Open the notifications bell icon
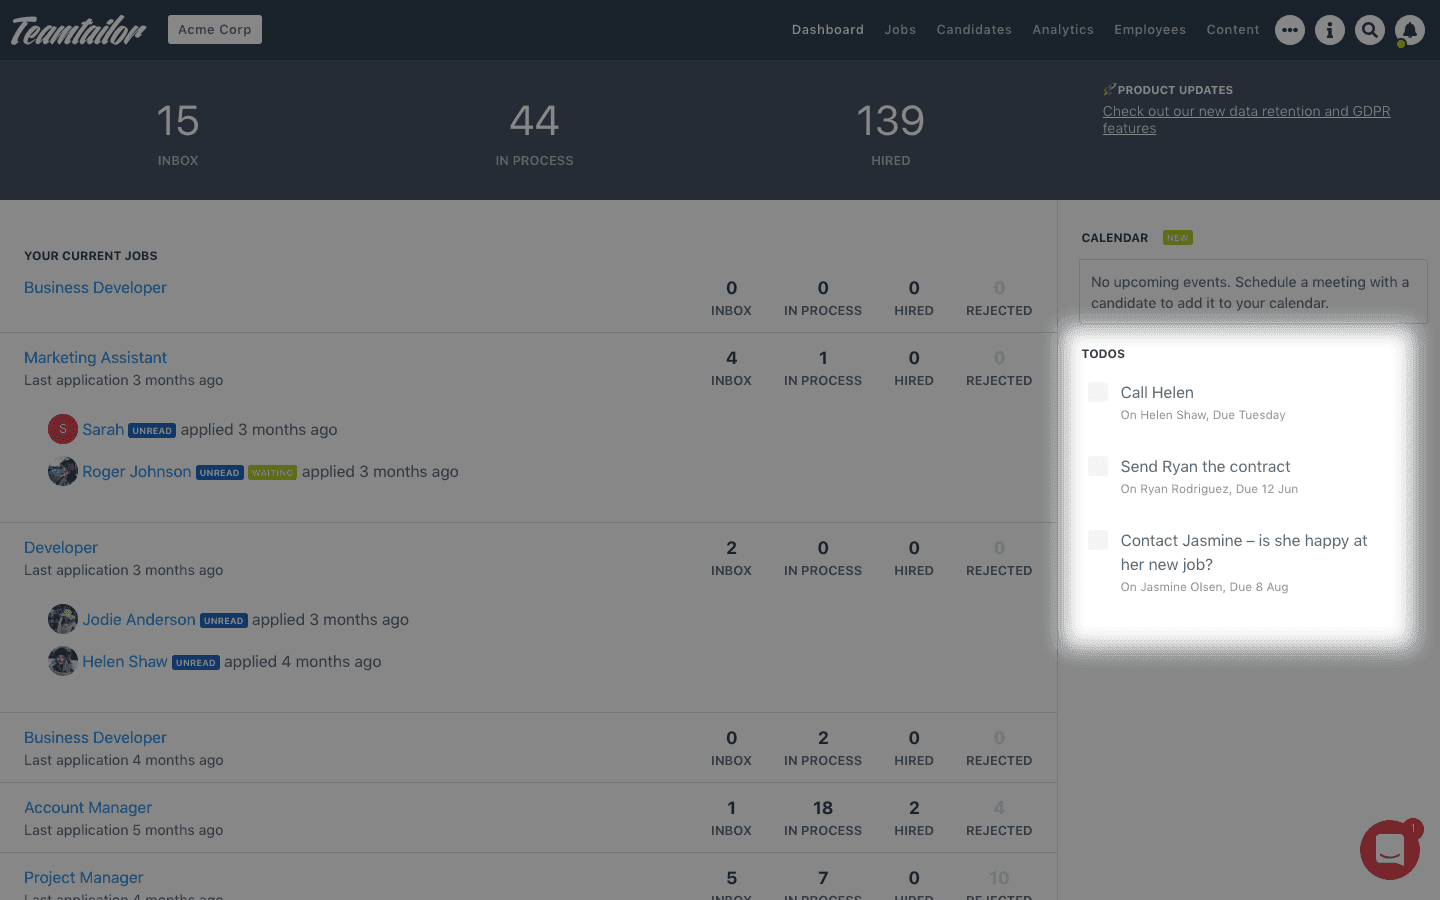The height and width of the screenshot is (900, 1440). (x=1410, y=30)
